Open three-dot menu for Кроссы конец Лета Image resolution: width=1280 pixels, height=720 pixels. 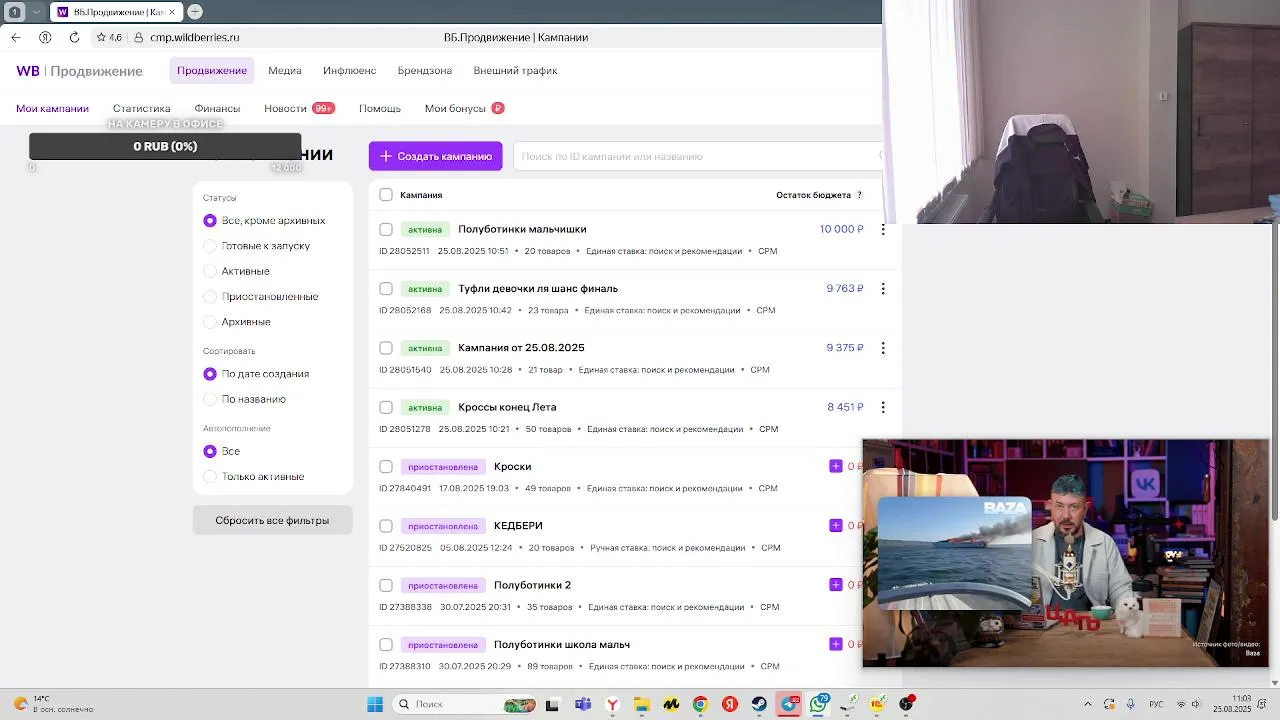coord(883,407)
